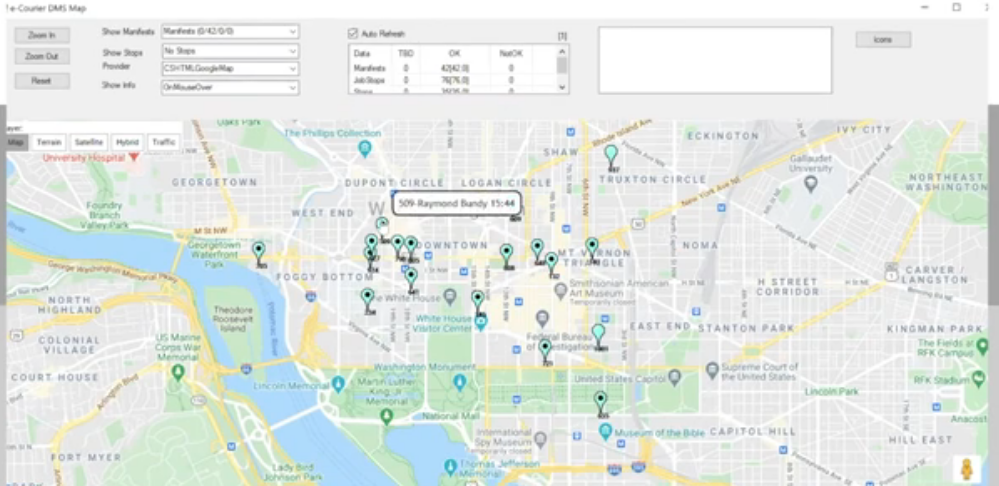999x486 pixels.
Task: Click the United States Capitol marker
Action: [x=674, y=378]
